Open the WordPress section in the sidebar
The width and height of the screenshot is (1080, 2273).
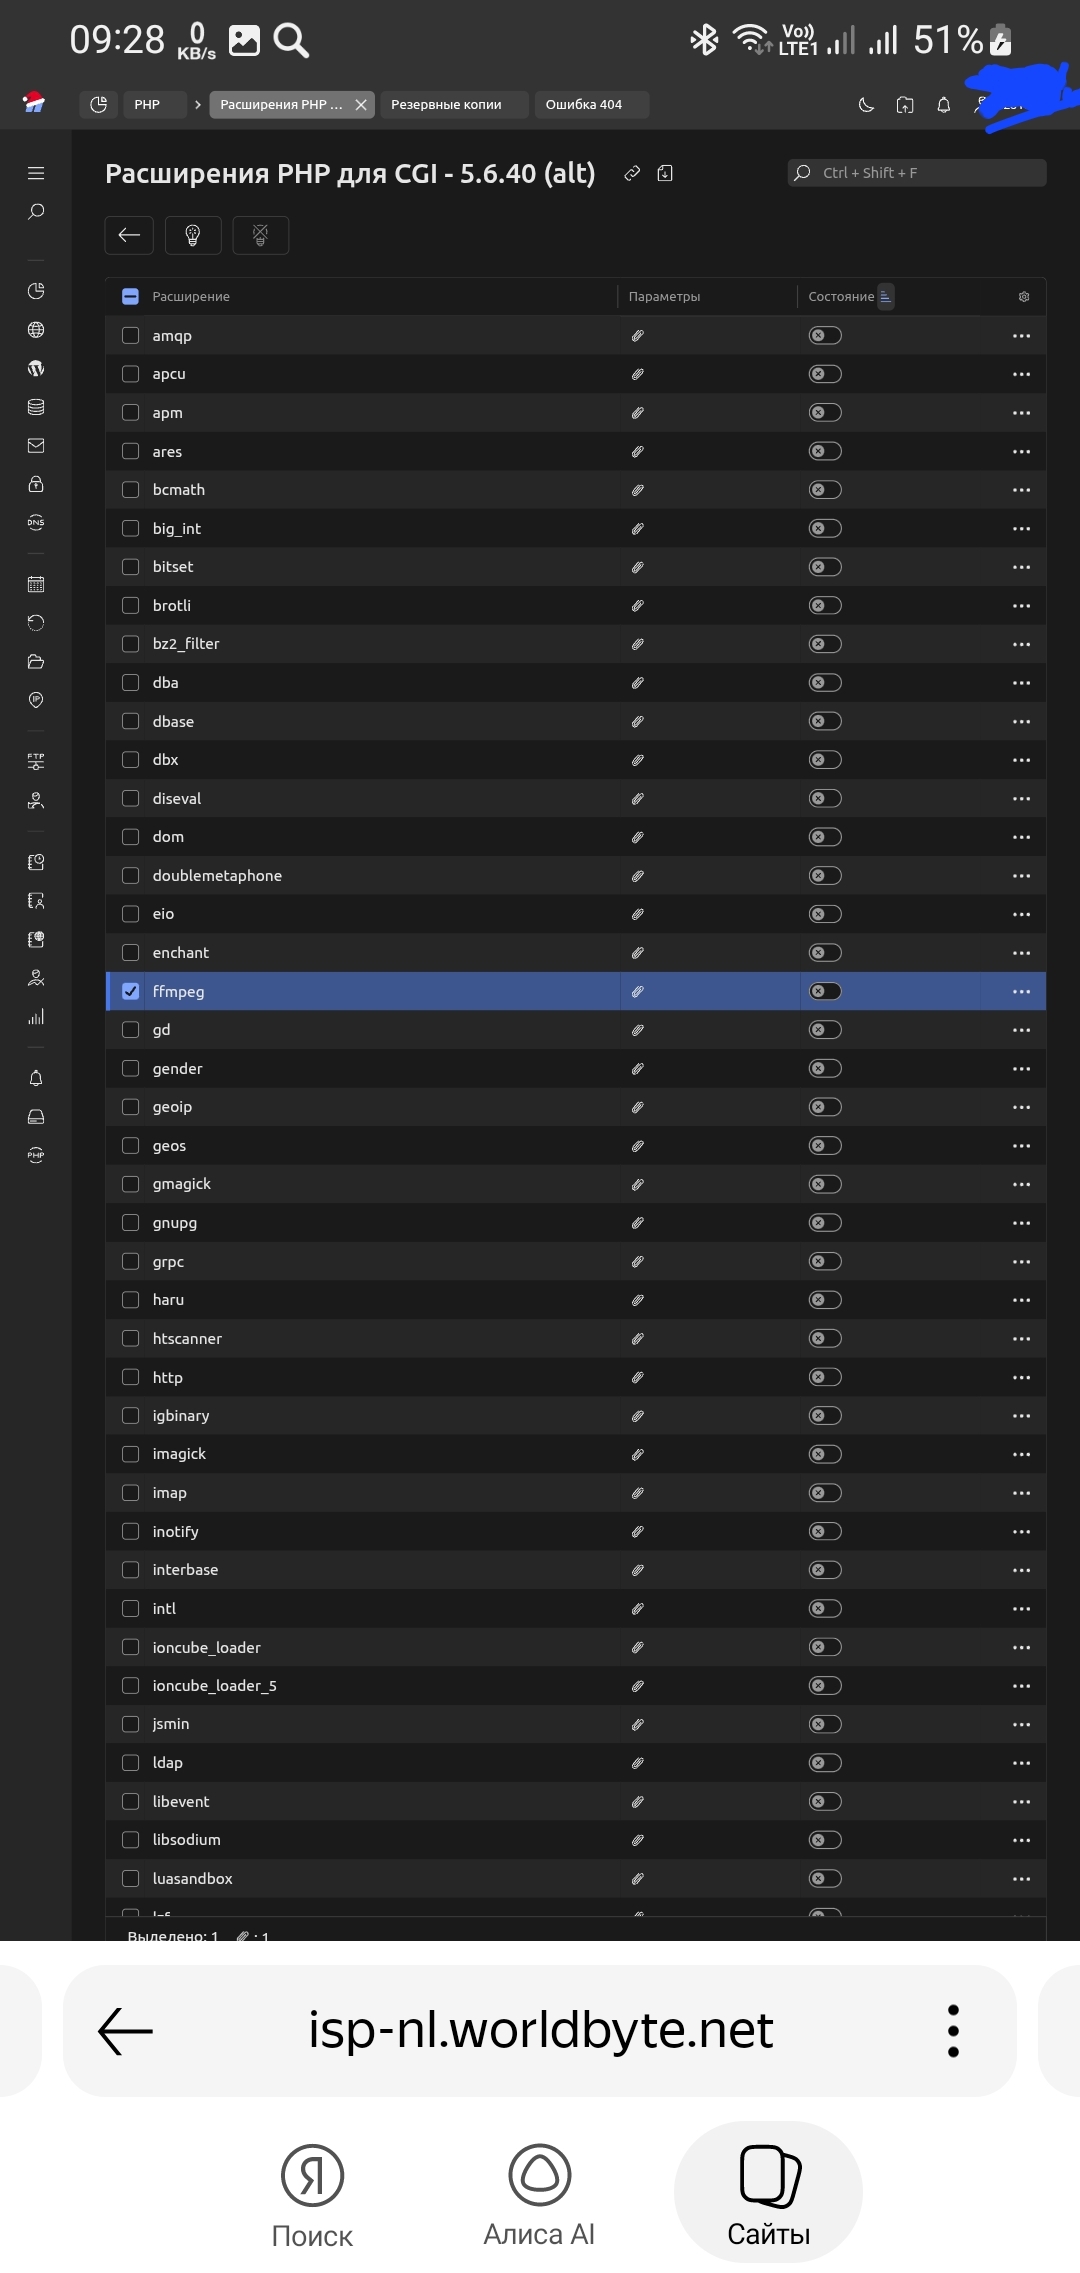[36, 368]
